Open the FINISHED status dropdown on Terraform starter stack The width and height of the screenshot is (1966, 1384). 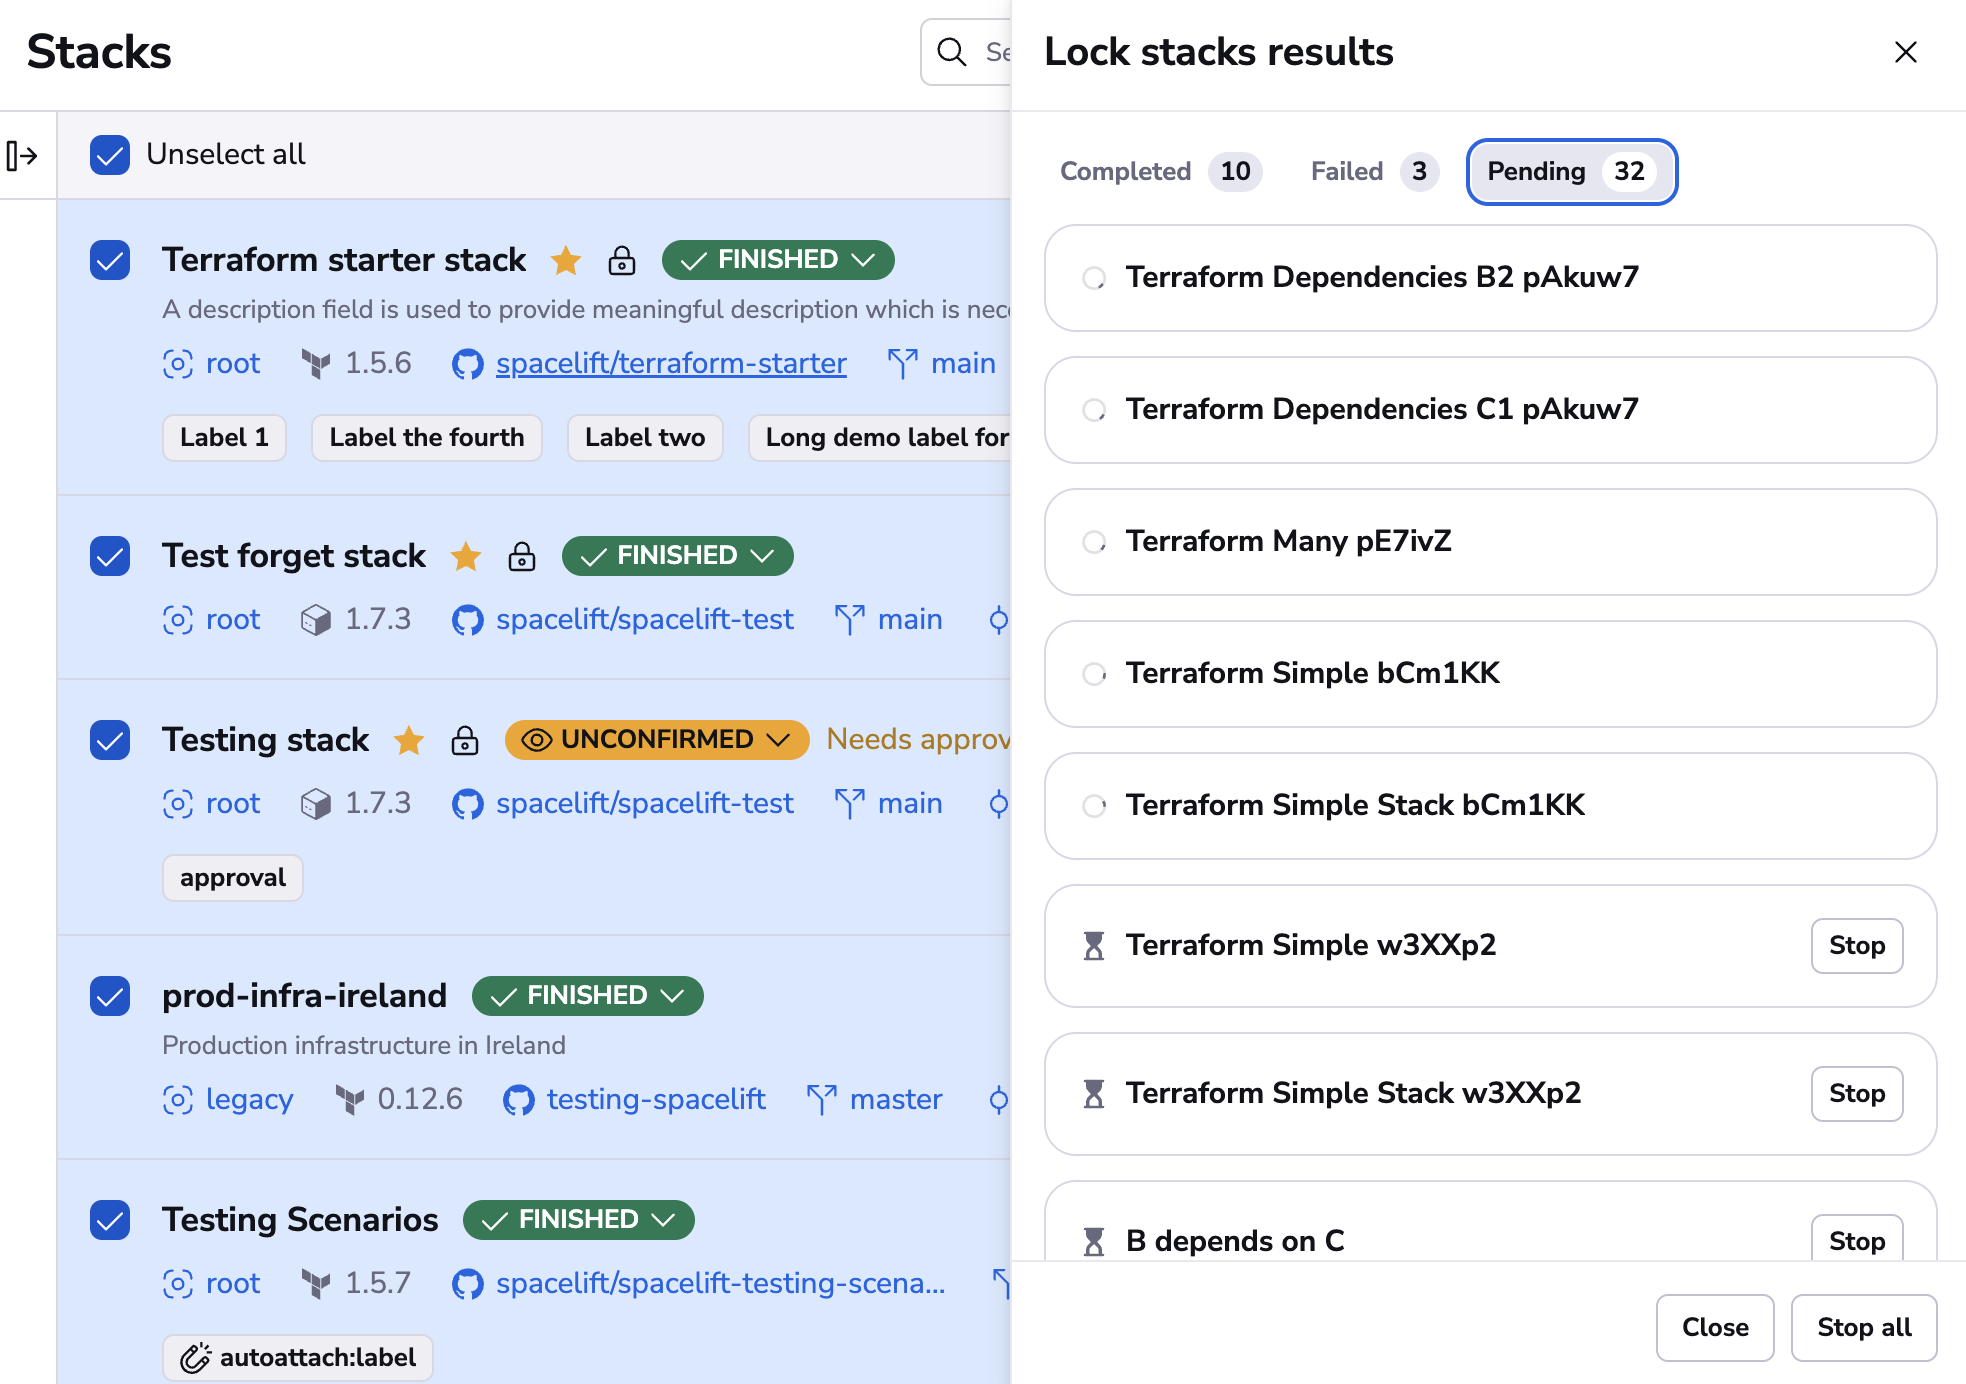[x=778, y=260]
